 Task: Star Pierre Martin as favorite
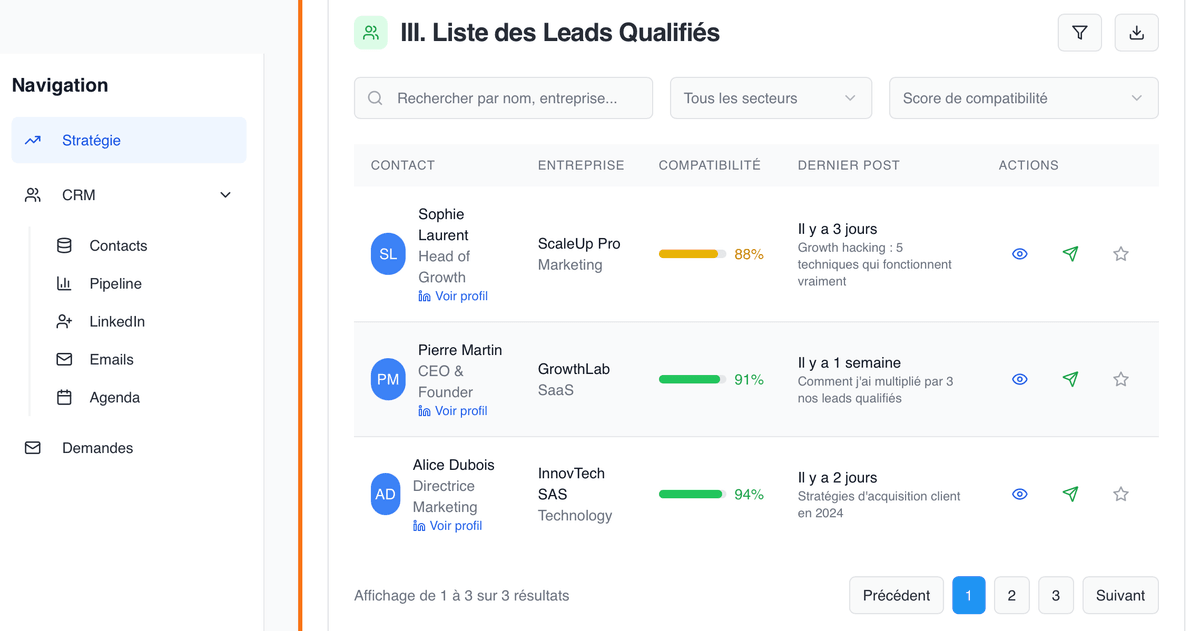point(1121,379)
